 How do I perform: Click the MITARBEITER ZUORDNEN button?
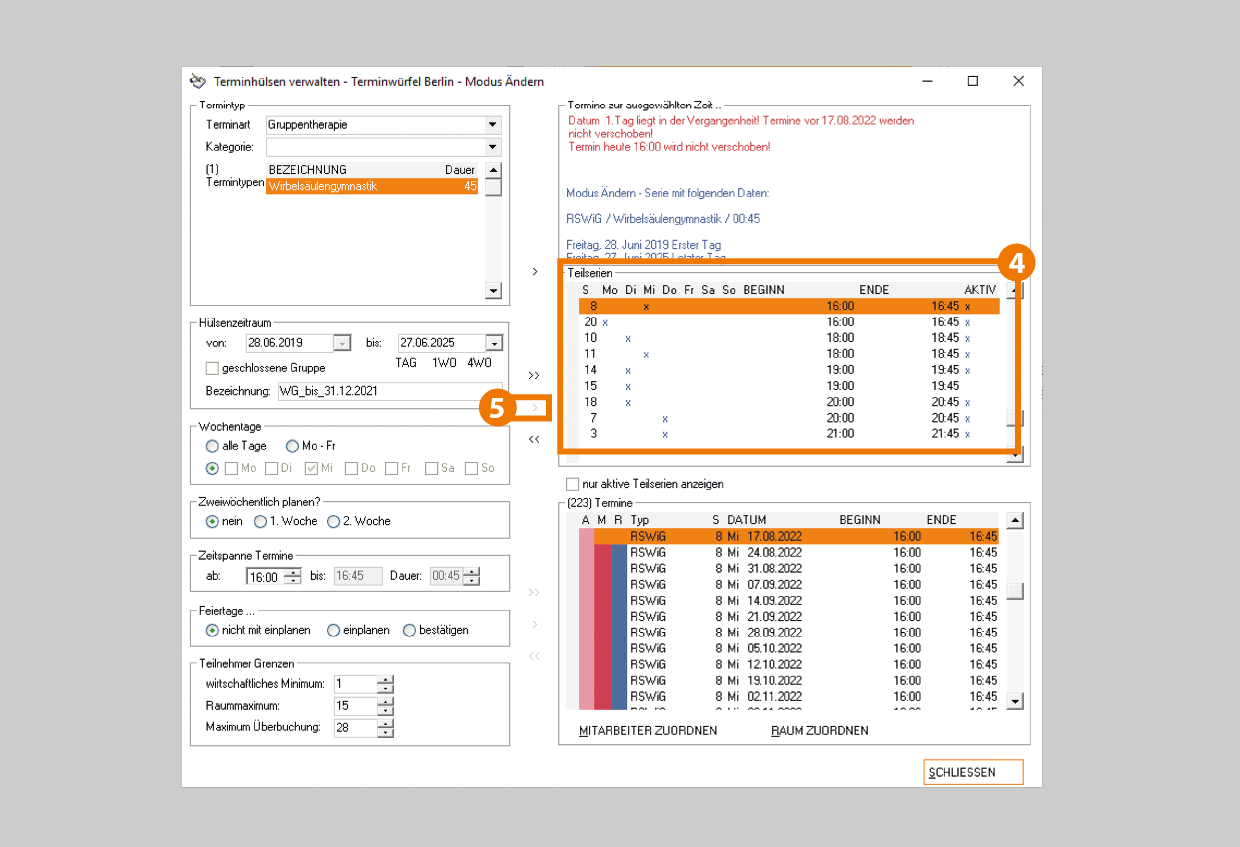tap(648, 731)
